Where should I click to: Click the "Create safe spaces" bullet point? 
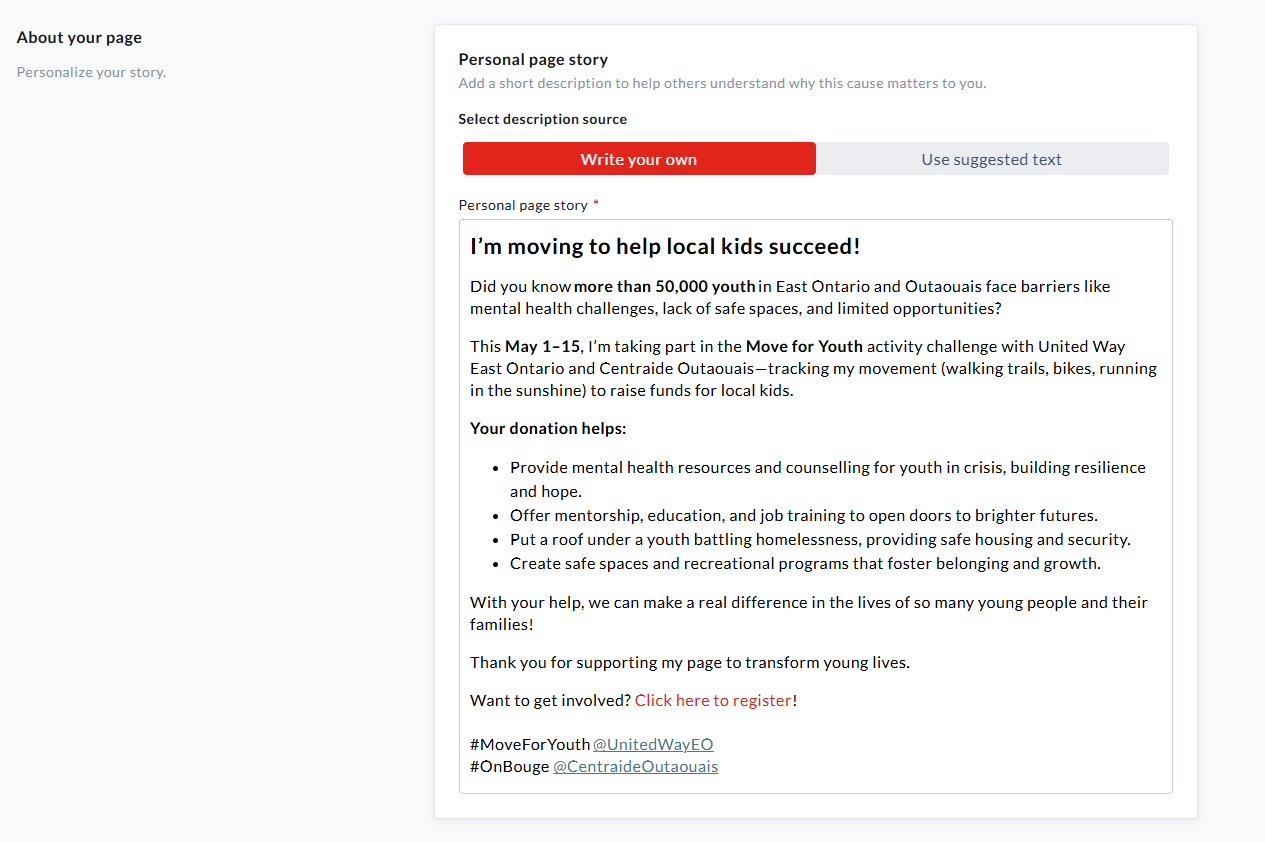(804, 563)
